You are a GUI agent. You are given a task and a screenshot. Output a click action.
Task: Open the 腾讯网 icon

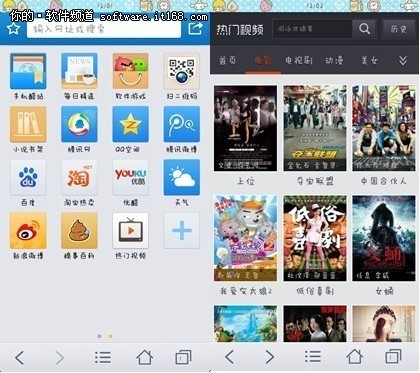pyautogui.click(x=79, y=124)
